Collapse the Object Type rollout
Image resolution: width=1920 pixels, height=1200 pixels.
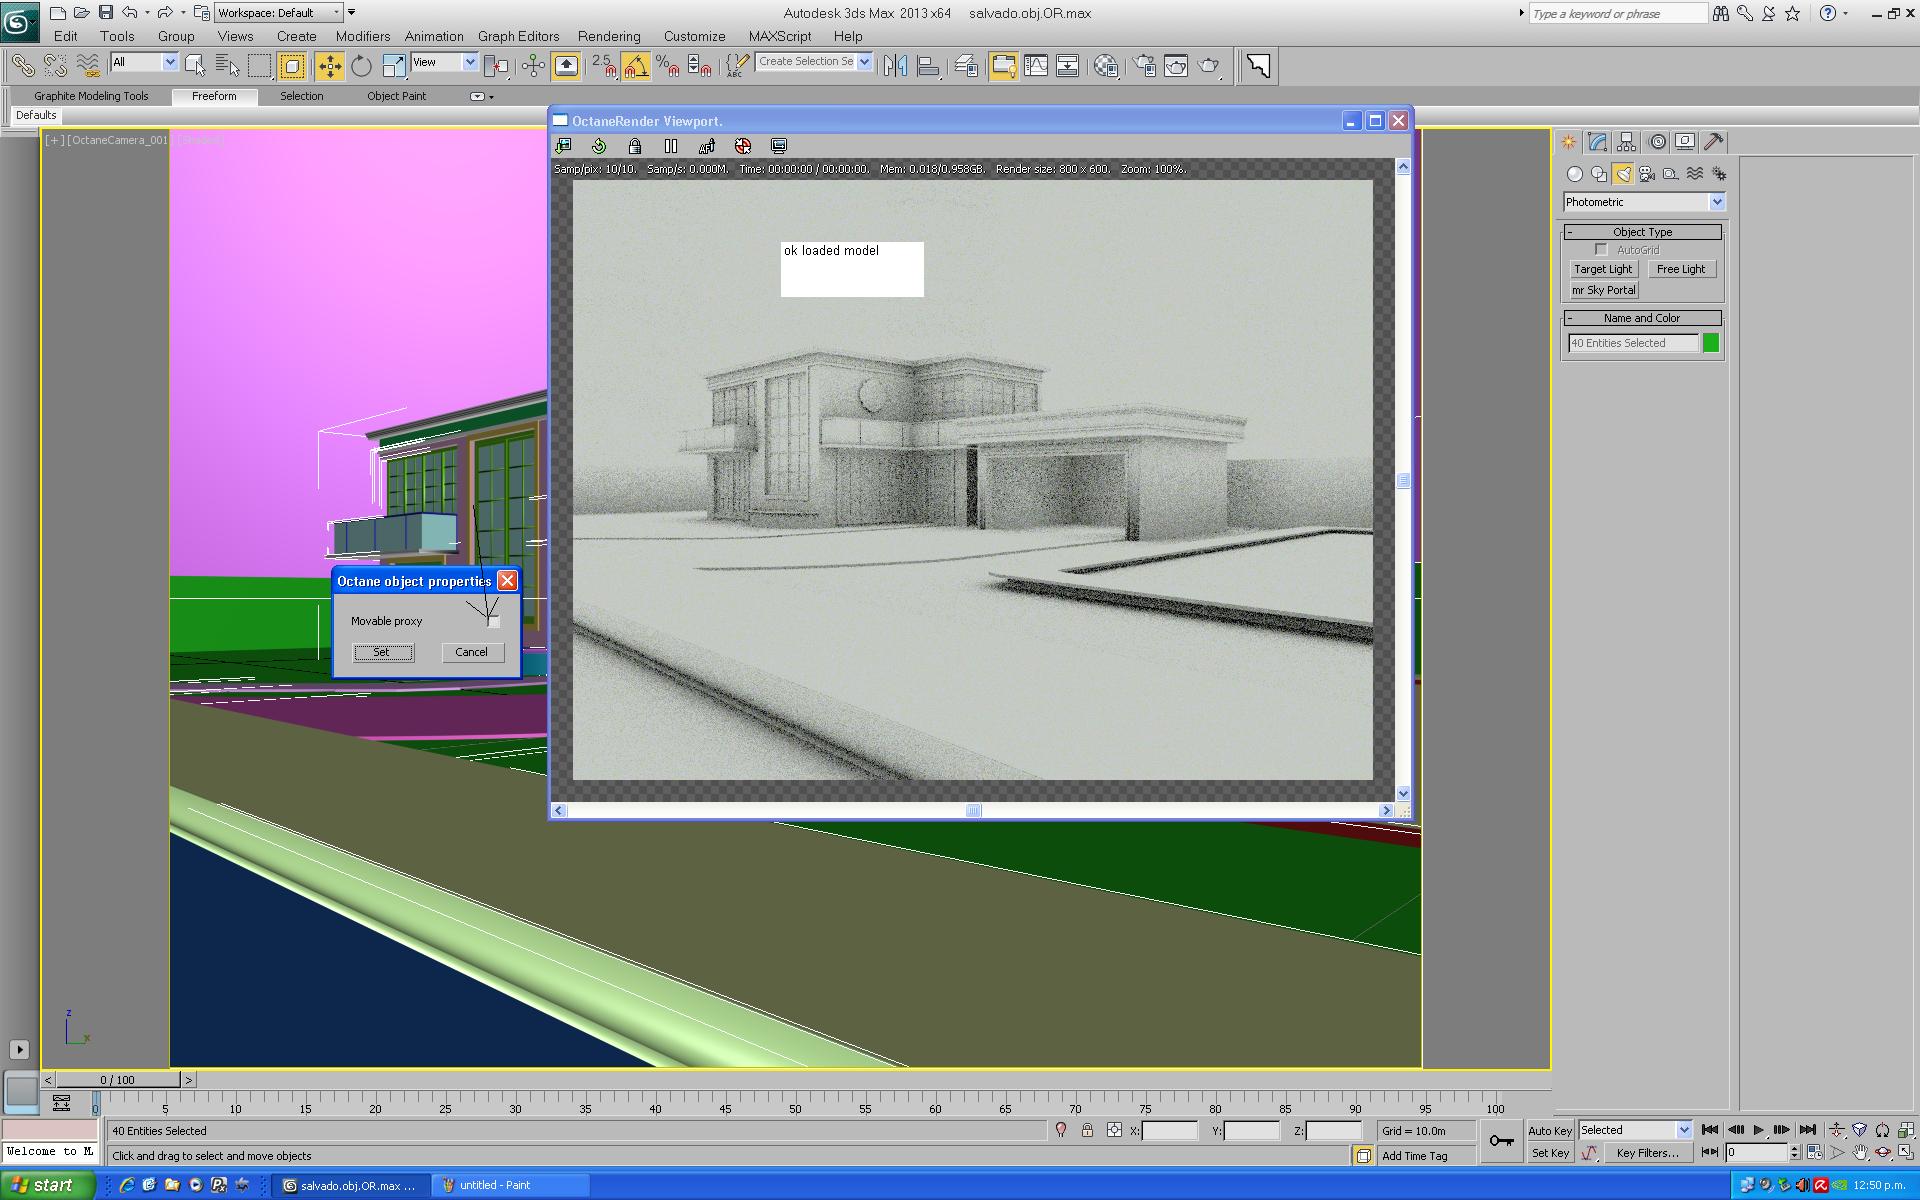(1643, 232)
